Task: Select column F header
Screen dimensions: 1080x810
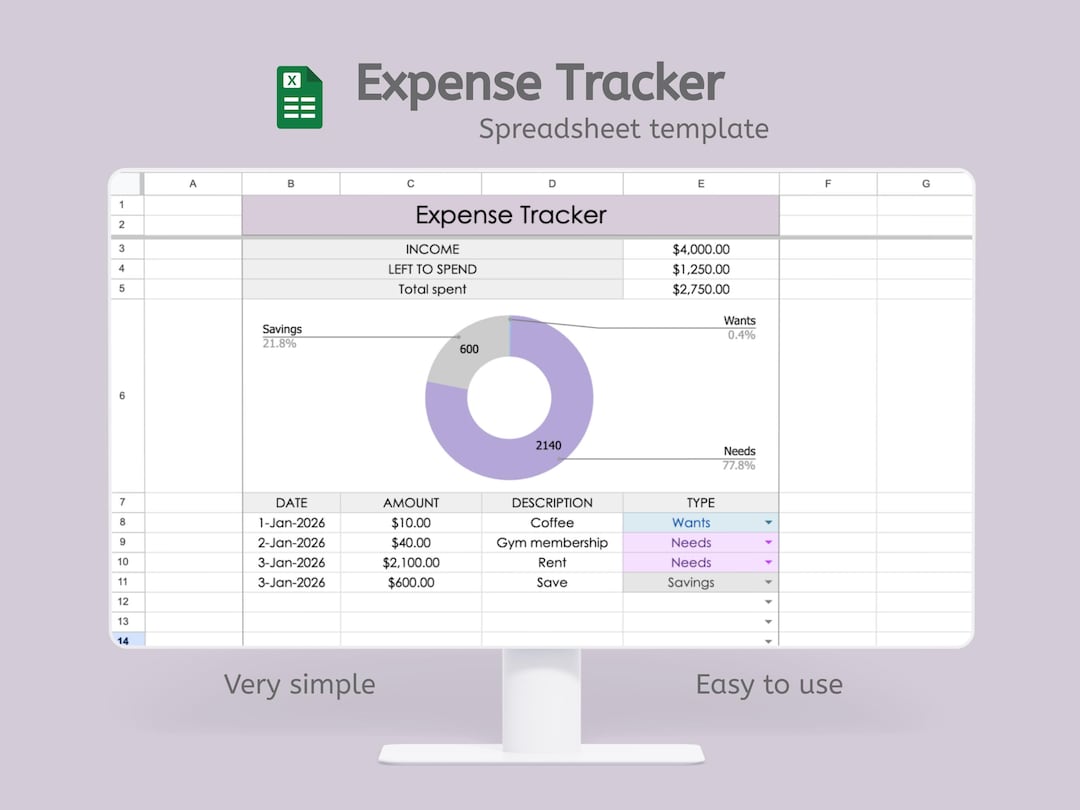Action: coord(828,184)
